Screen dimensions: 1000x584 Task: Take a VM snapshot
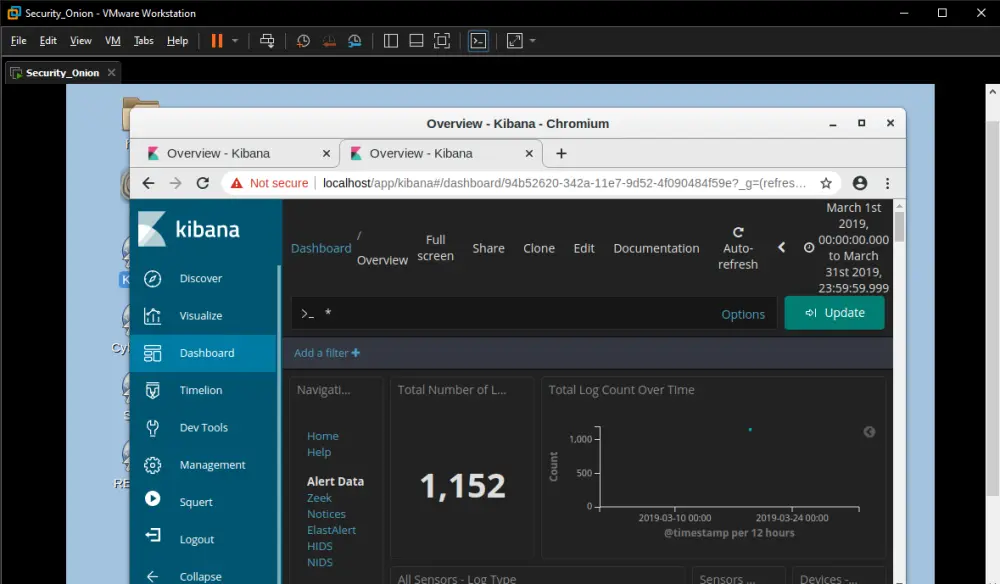304,41
